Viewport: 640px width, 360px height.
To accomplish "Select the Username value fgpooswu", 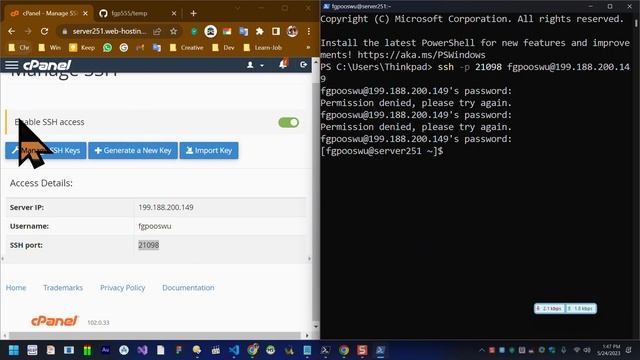I will [x=155, y=226].
